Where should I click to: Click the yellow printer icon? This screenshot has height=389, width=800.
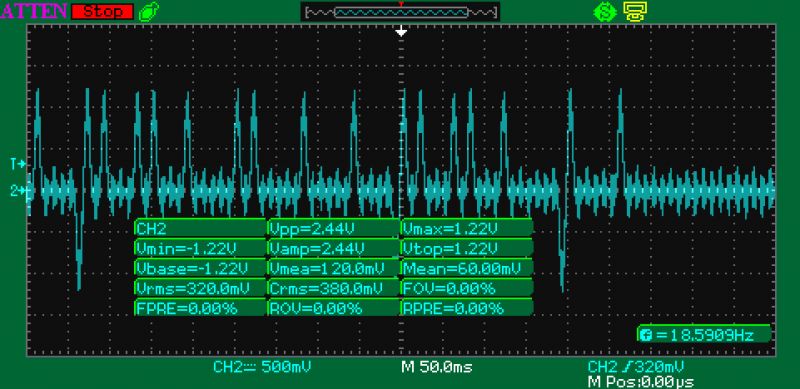[635, 12]
